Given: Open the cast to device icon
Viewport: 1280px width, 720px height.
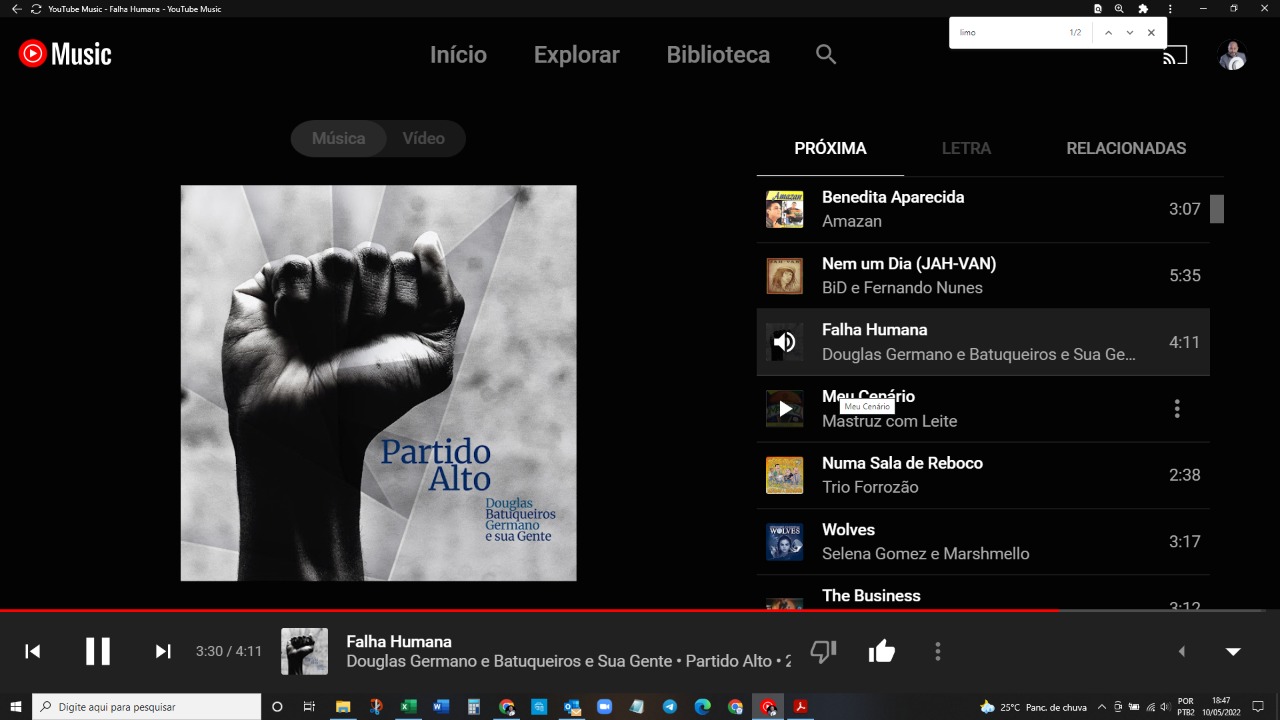Looking at the screenshot, I should pos(1174,56).
